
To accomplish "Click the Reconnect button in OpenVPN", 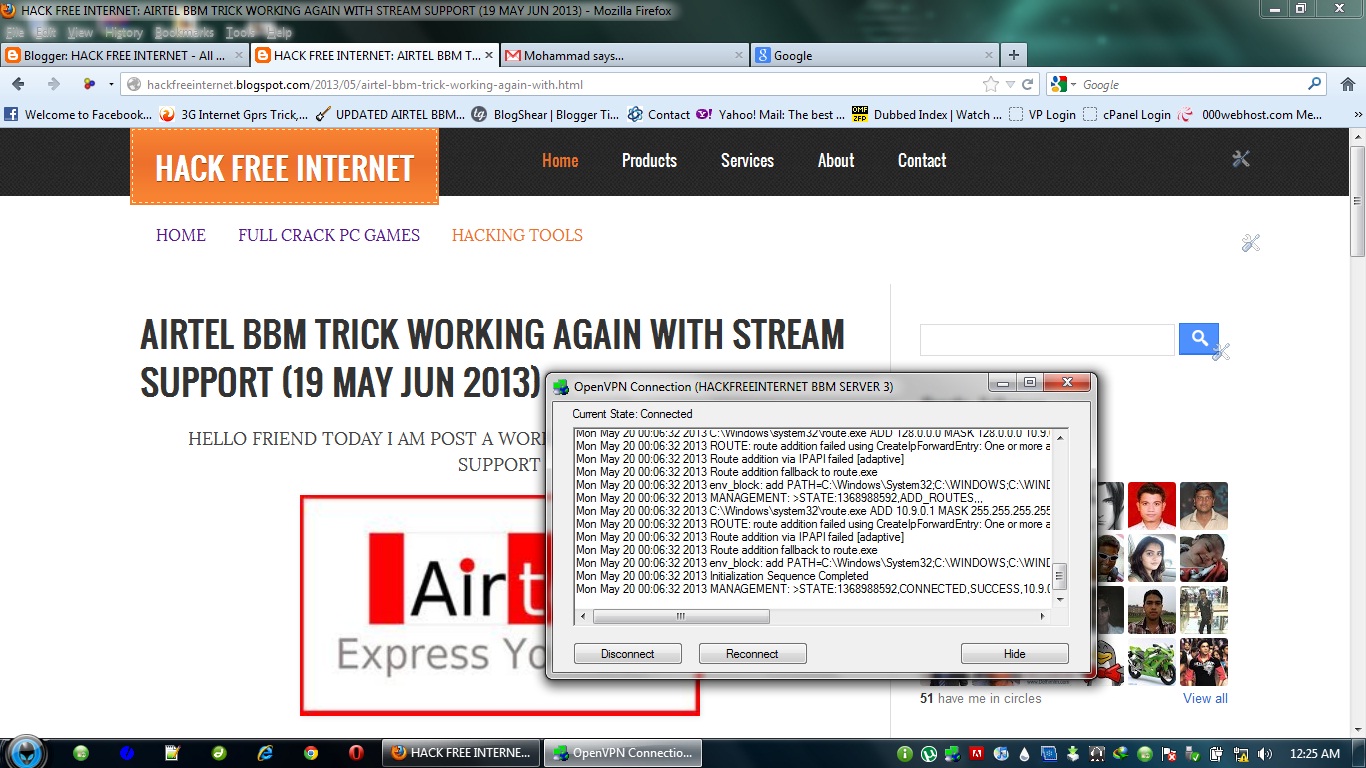I will click(x=752, y=654).
